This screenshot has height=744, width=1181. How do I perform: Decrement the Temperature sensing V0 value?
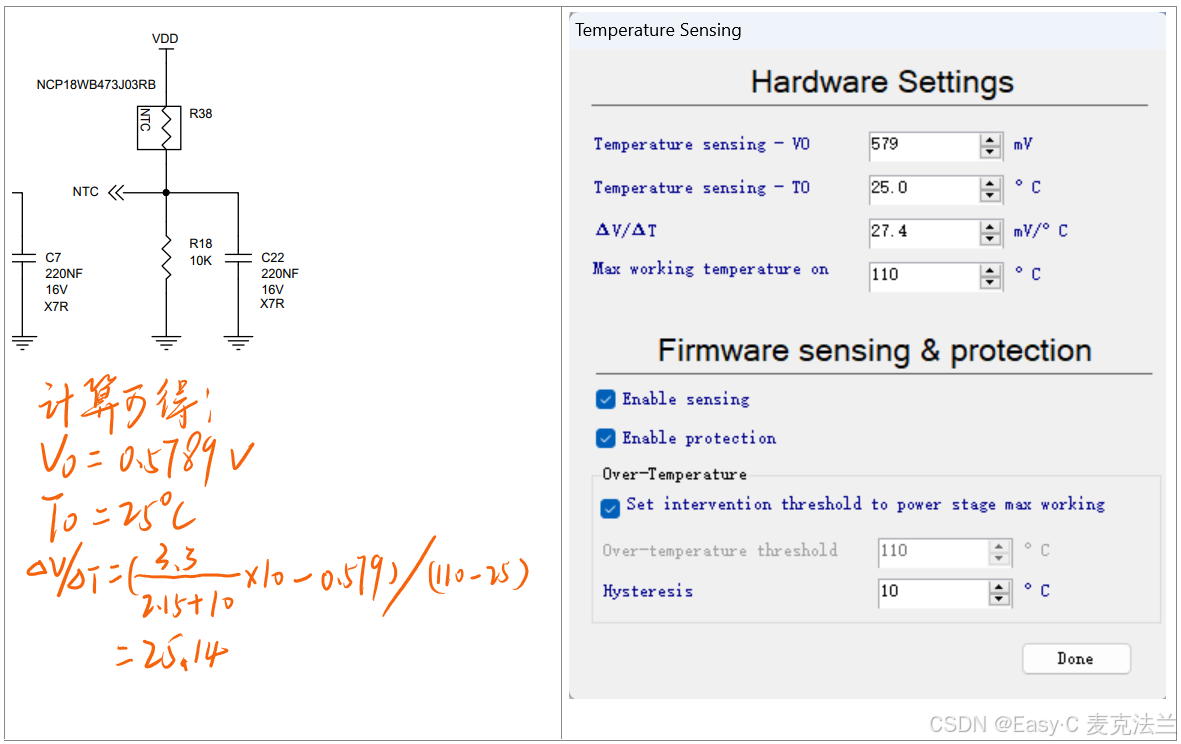click(990, 151)
